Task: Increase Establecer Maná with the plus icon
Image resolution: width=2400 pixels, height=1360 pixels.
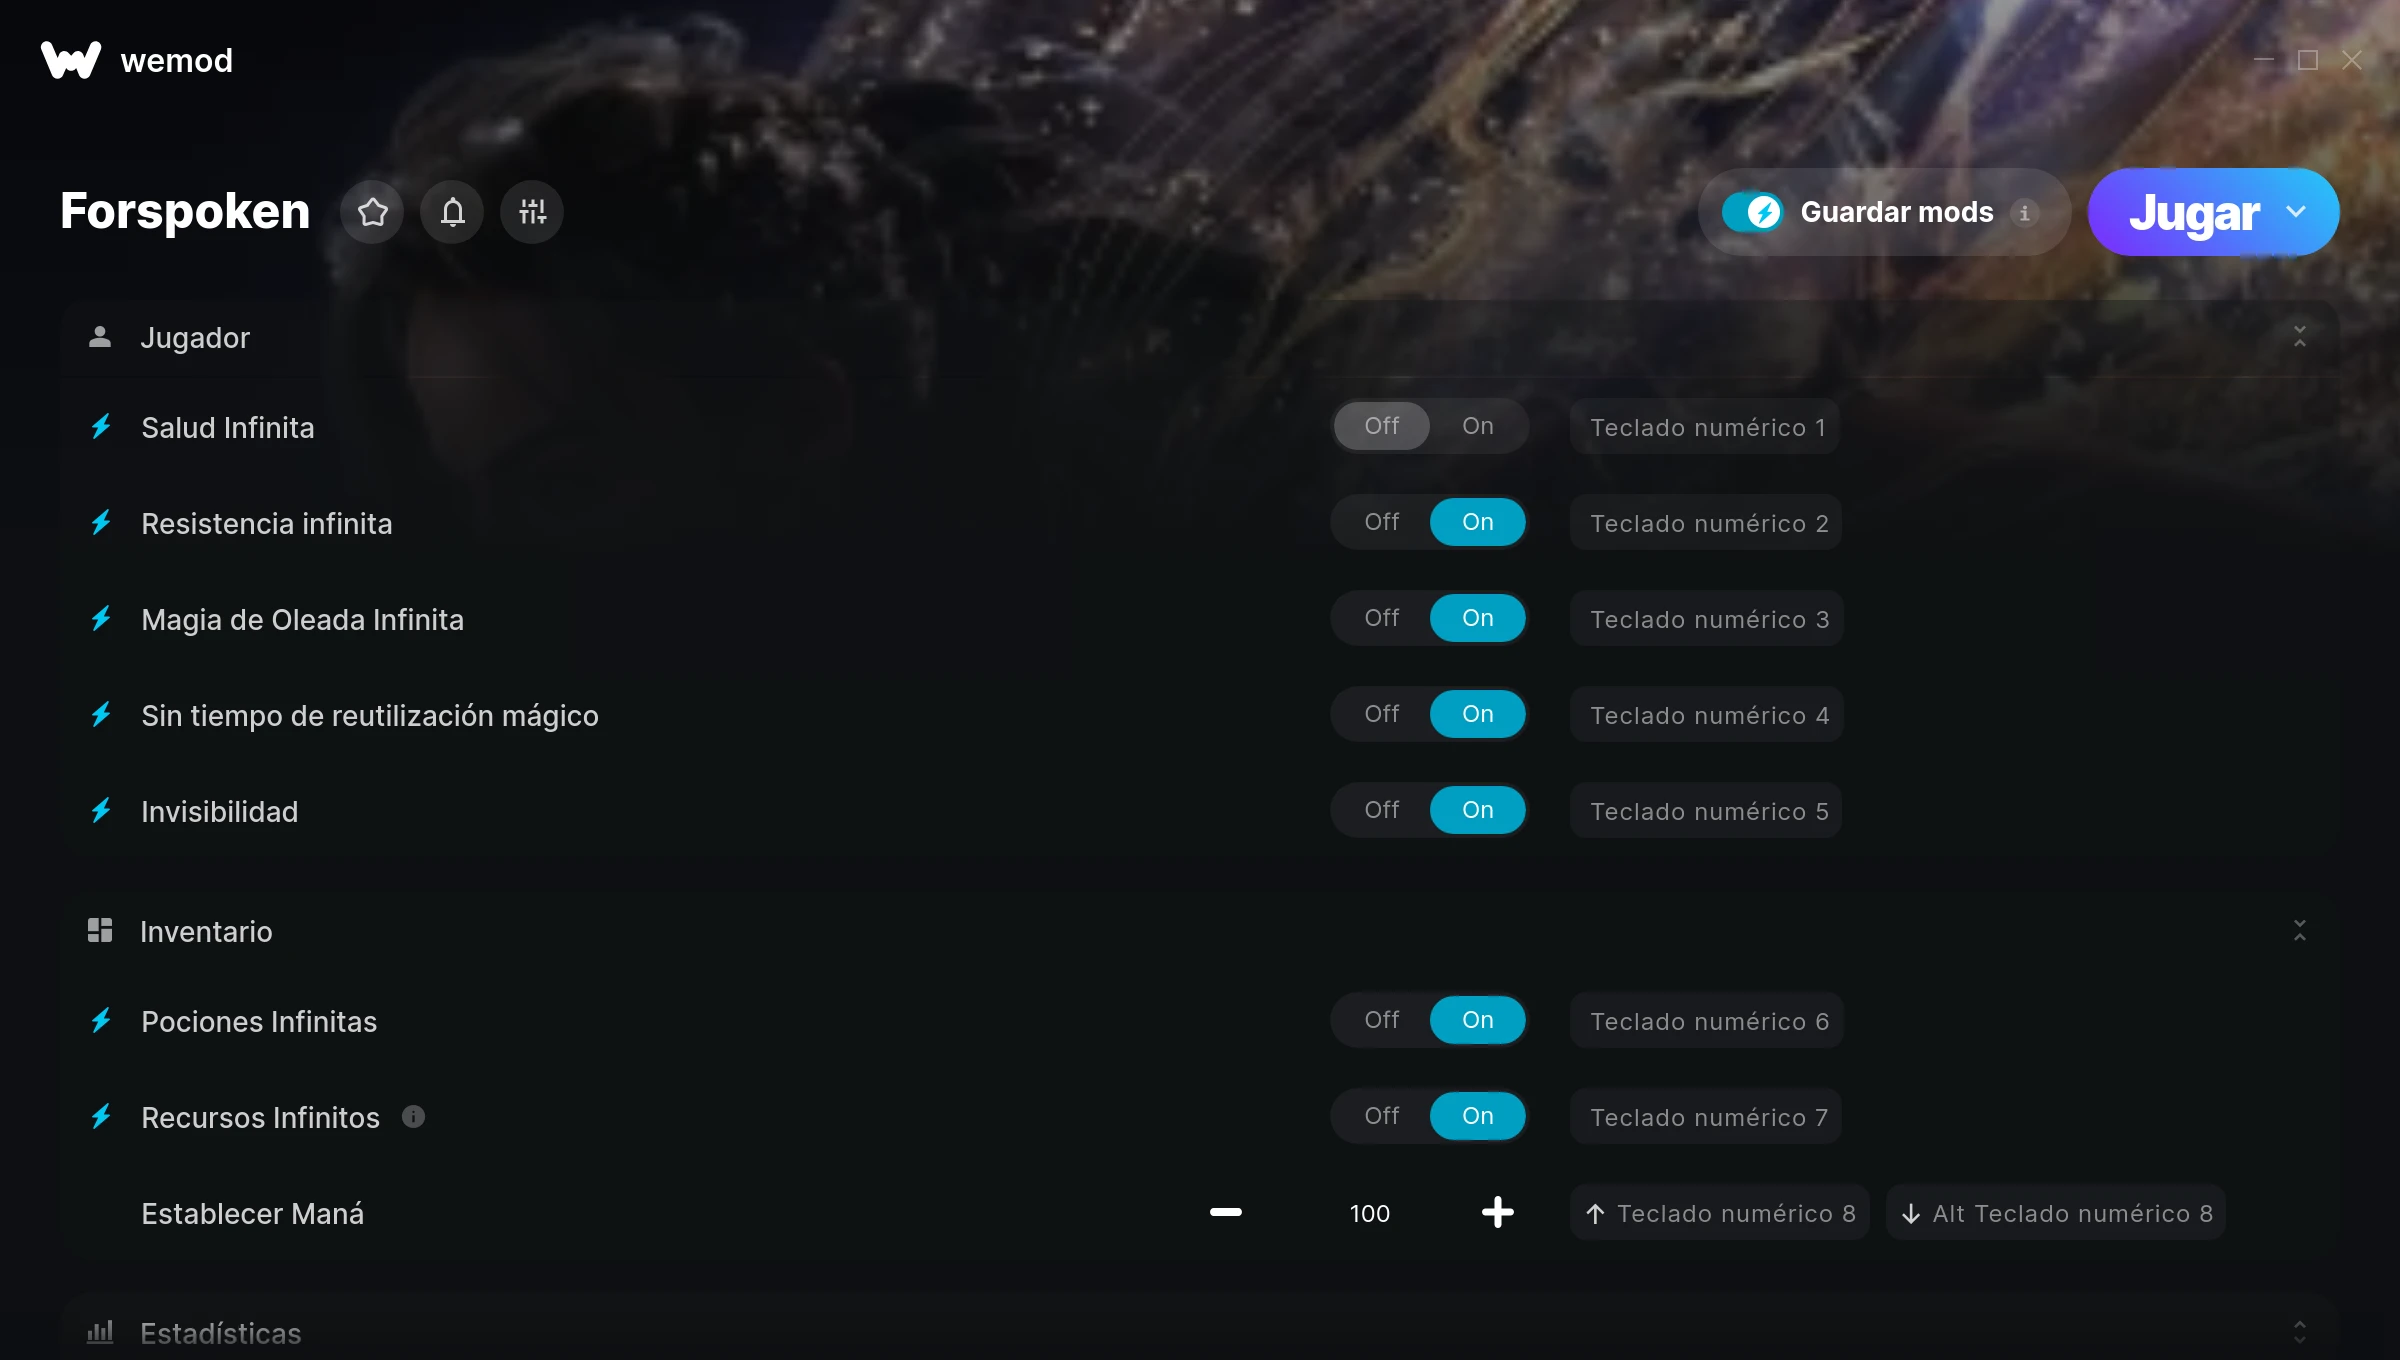Action: [1497, 1212]
